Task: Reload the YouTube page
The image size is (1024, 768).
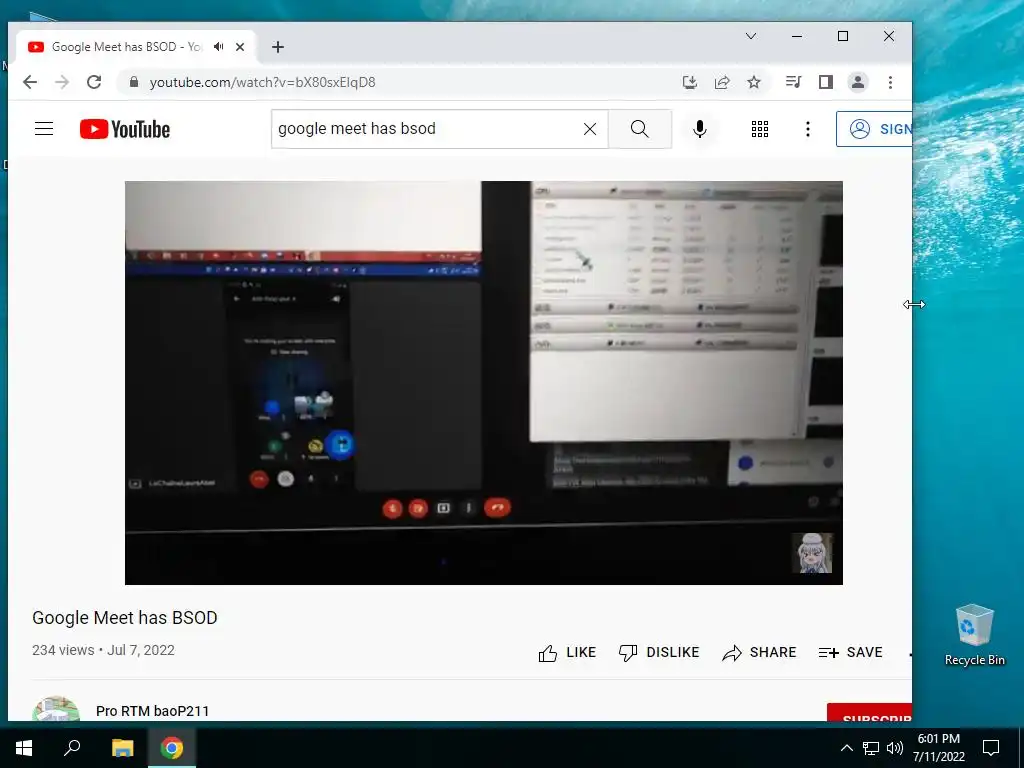Action: coord(94,82)
